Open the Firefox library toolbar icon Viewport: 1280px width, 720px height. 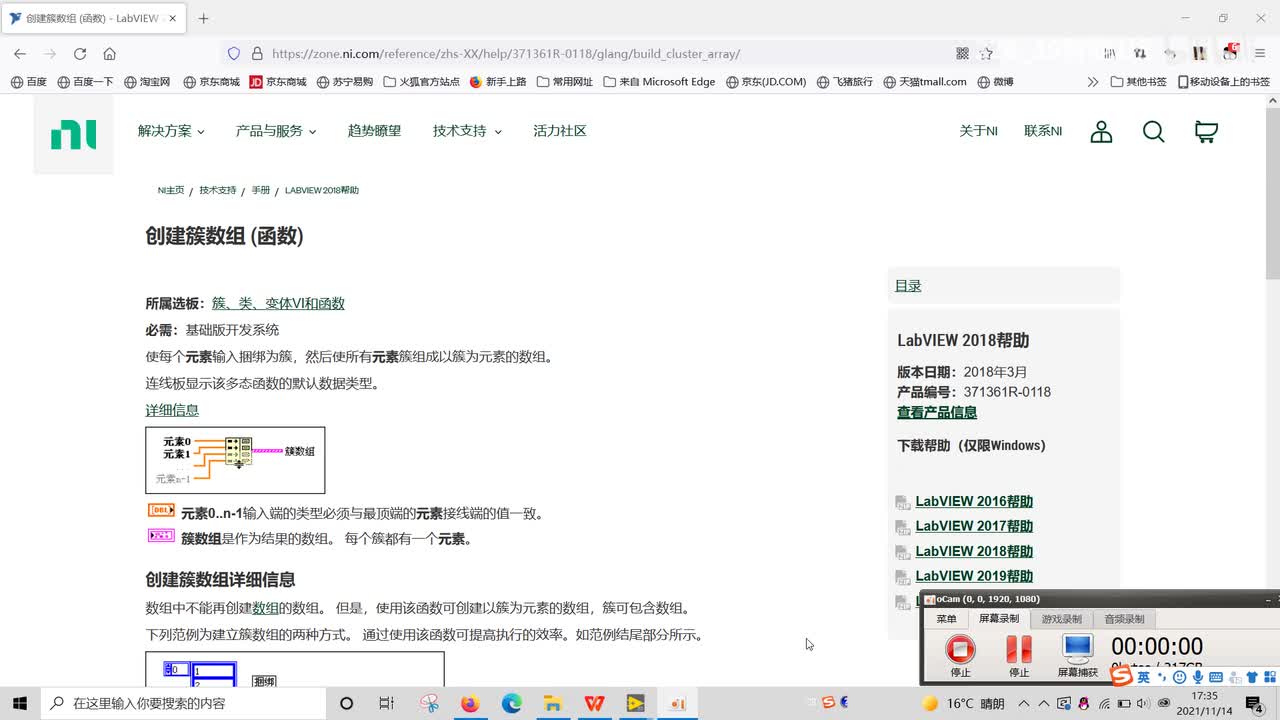(x=1110, y=54)
